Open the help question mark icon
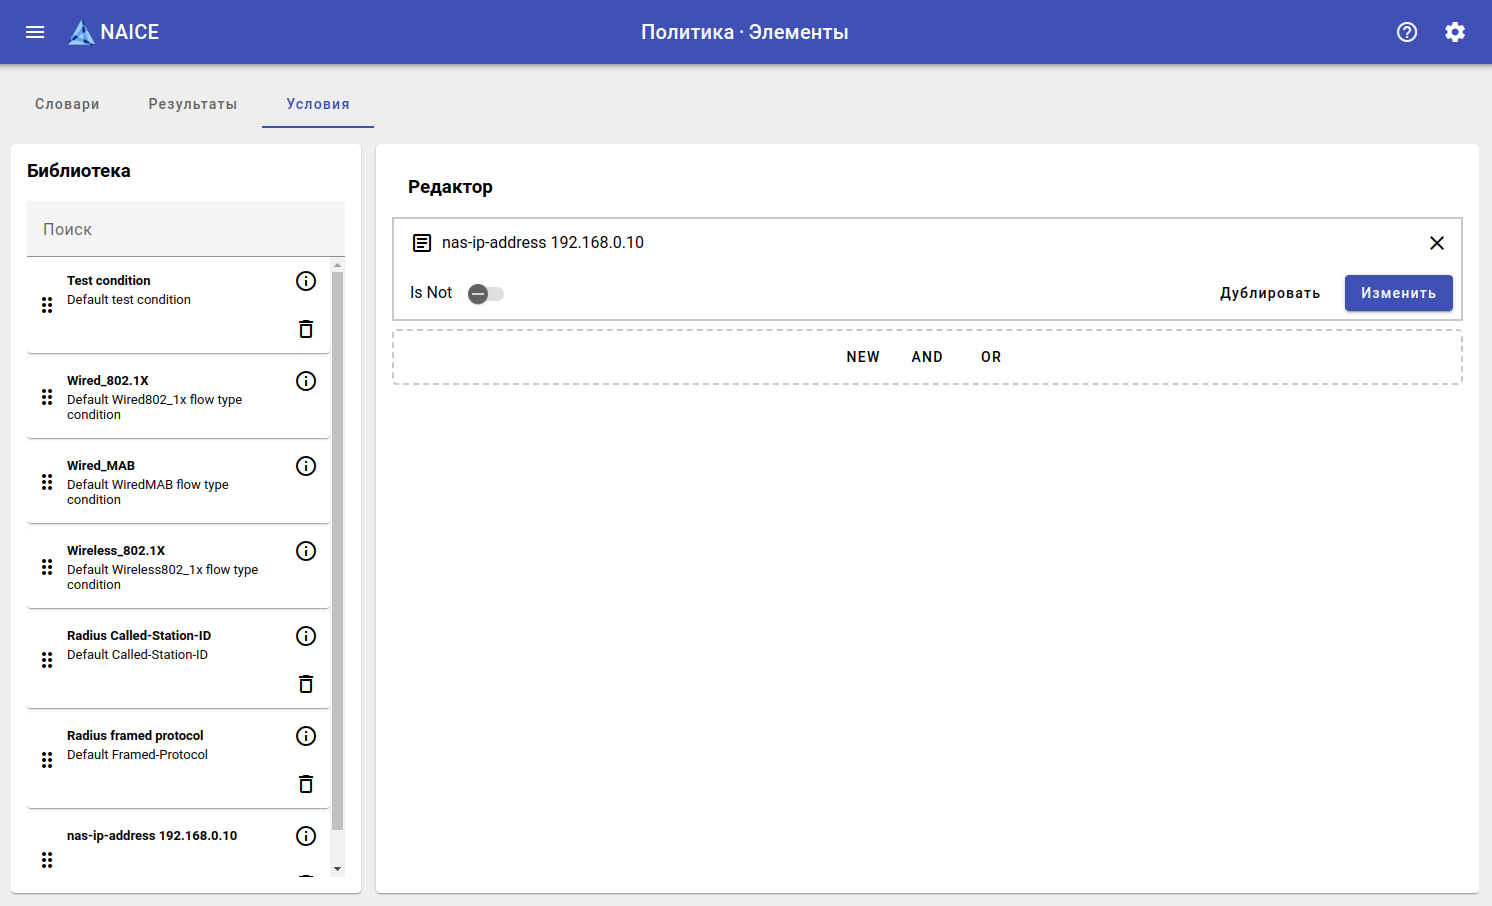 pos(1407,32)
